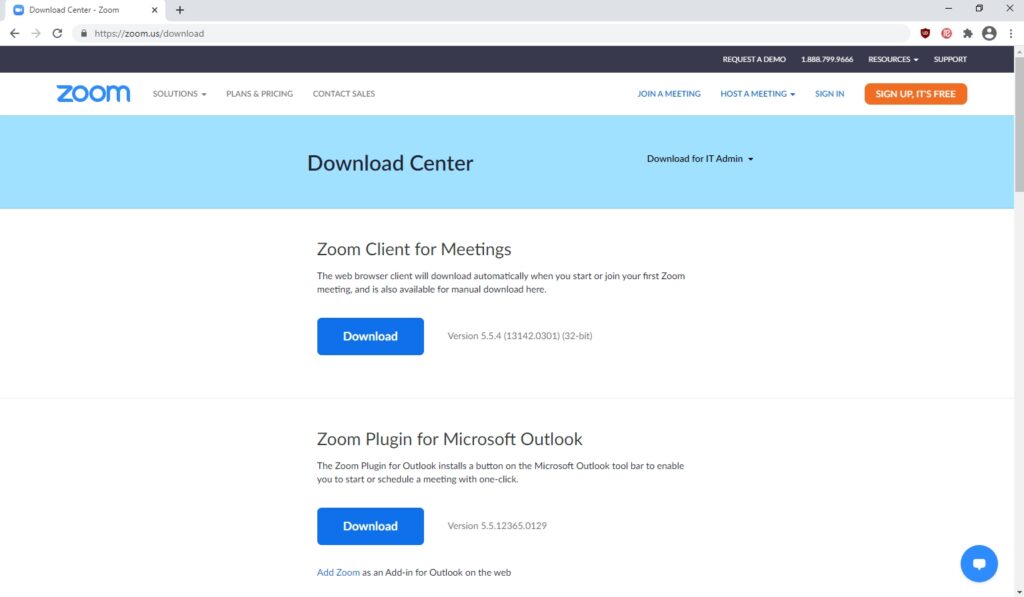Click Sign Up, It's Free button

(x=916, y=94)
